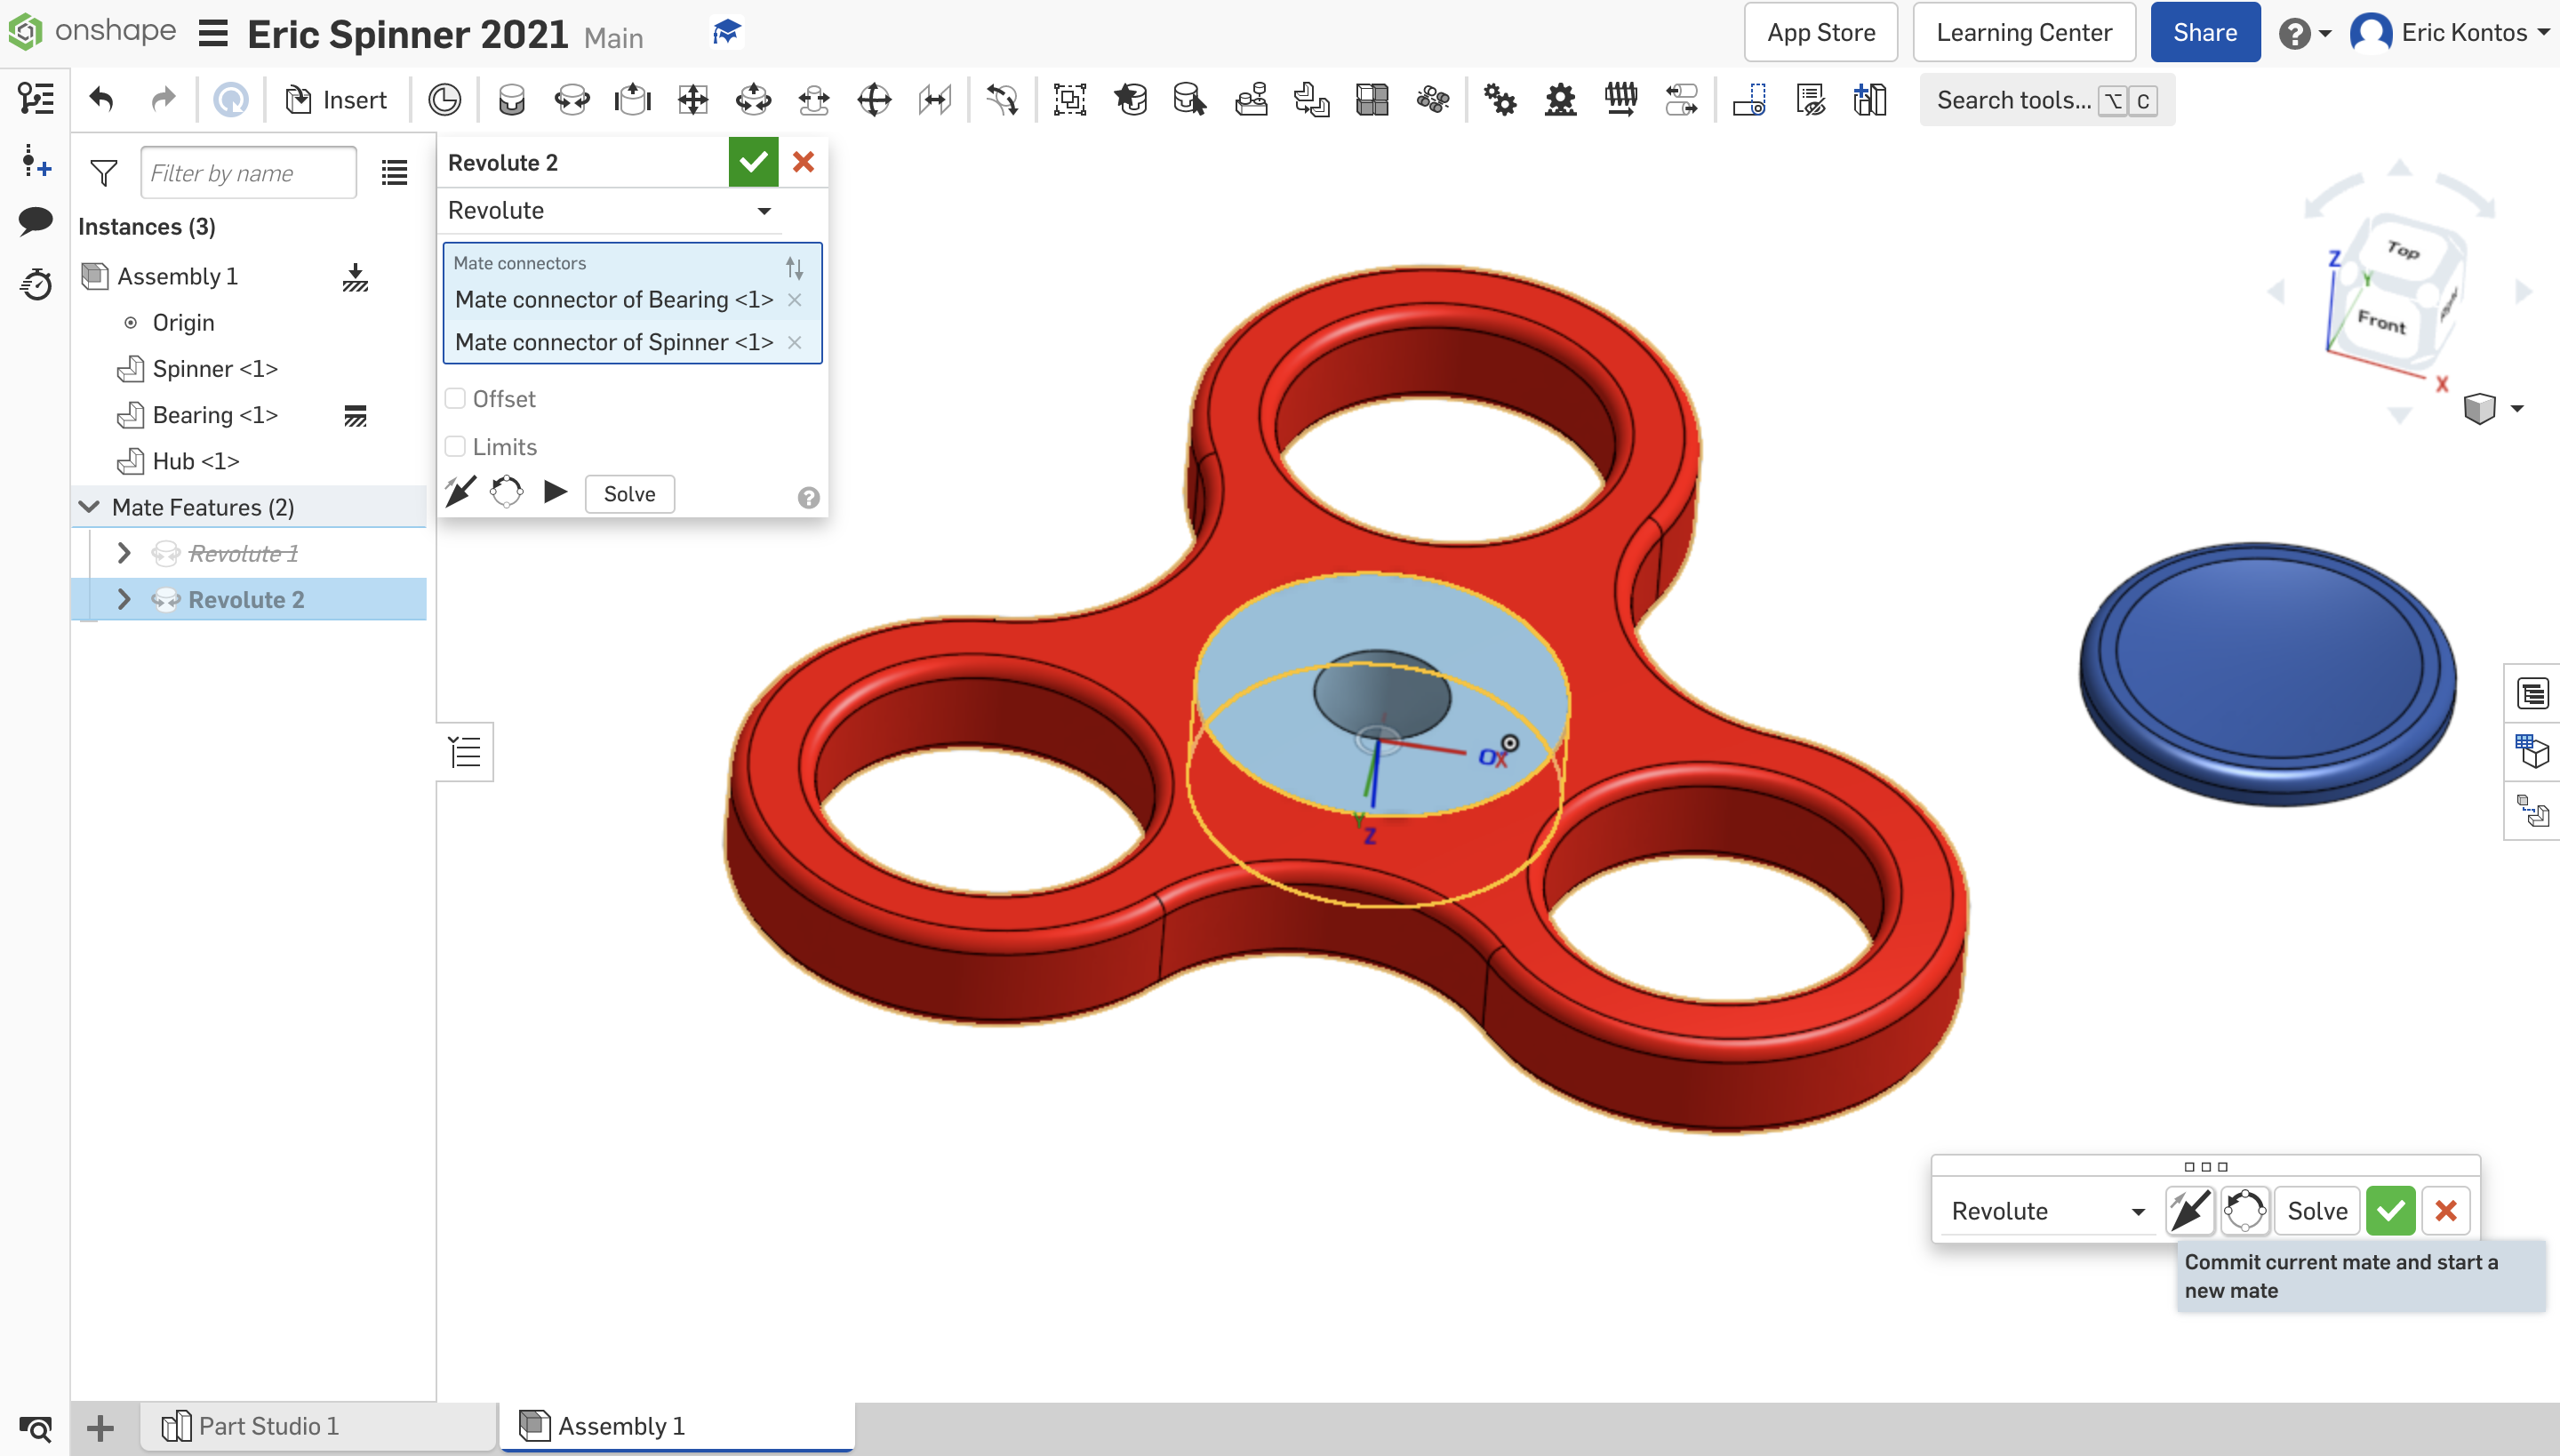
Task: Click the animate mate play arrow
Action: point(556,491)
